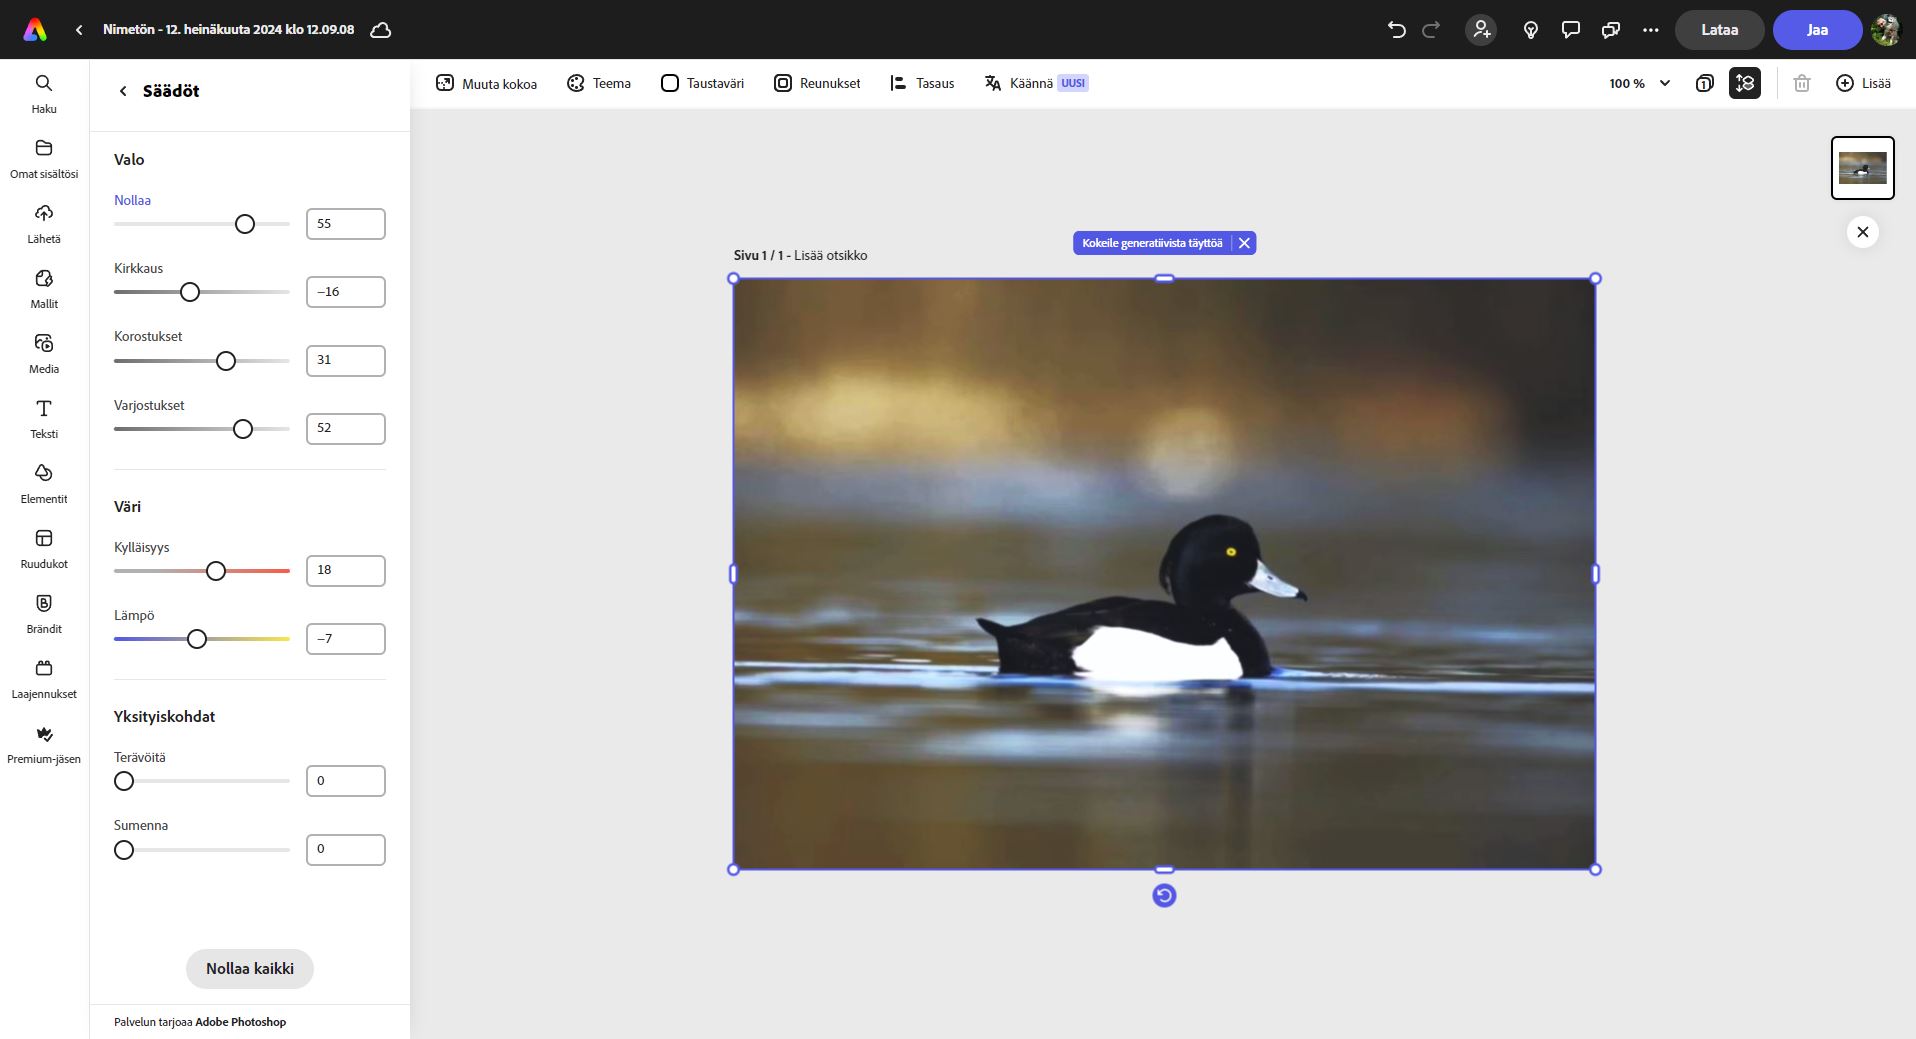Click the rotate handle below image
The height and width of the screenshot is (1039, 1916).
point(1164,895)
